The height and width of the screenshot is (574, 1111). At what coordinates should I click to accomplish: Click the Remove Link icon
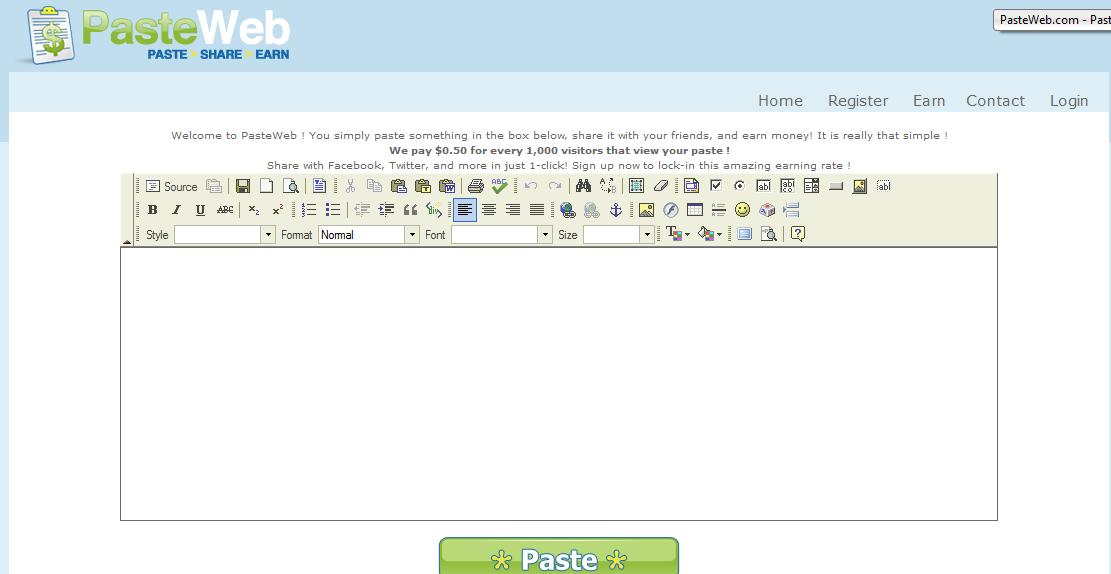point(592,210)
